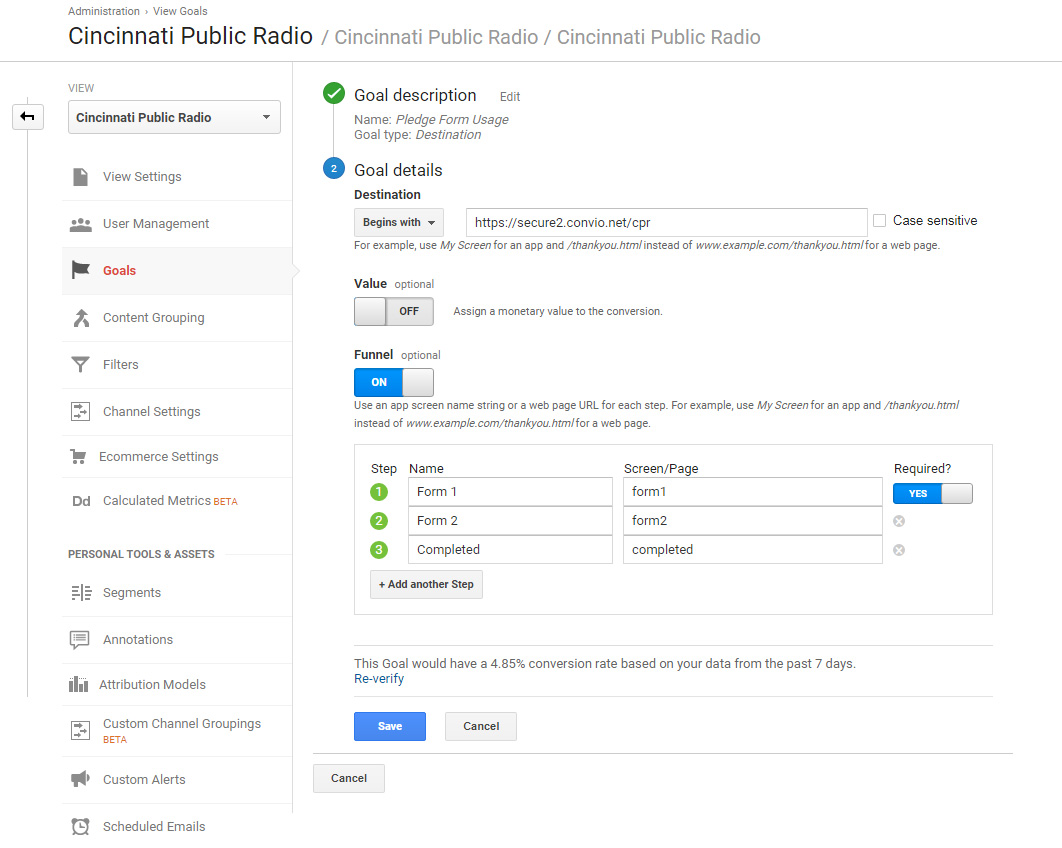
Task: Click the Scheduled Emails clock icon
Action: (81, 827)
